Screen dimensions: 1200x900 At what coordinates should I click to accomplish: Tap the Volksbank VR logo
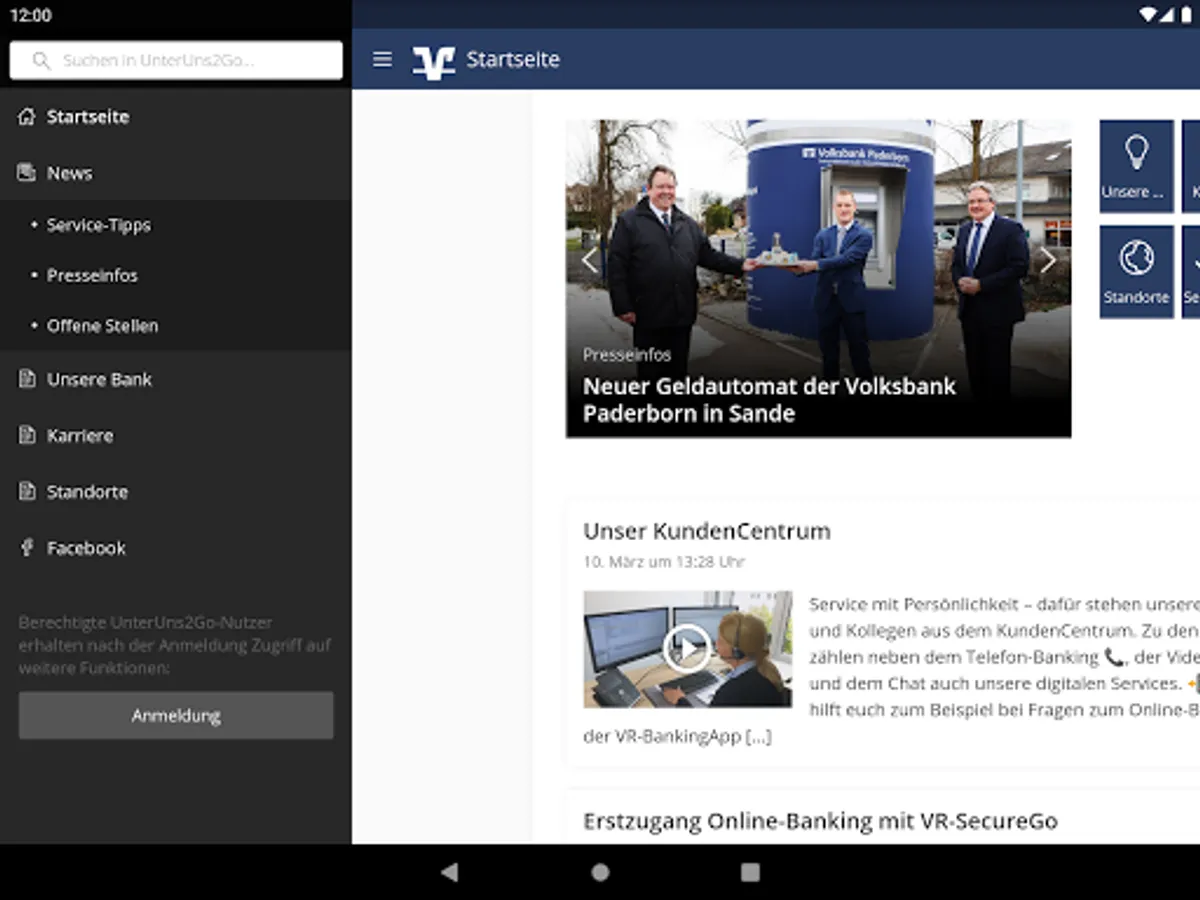pyautogui.click(x=433, y=60)
